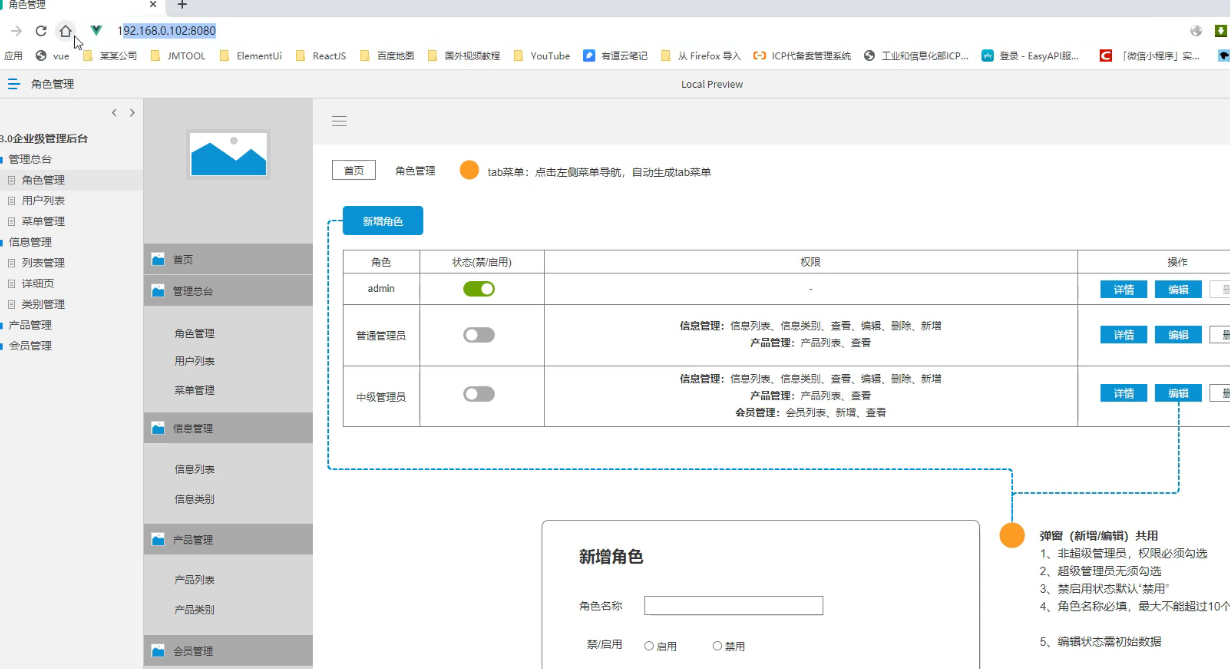Open the 登录 - EasyAPI bookmark
The width and height of the screenshot is (1230, 669).
[x=1030, y=56]
